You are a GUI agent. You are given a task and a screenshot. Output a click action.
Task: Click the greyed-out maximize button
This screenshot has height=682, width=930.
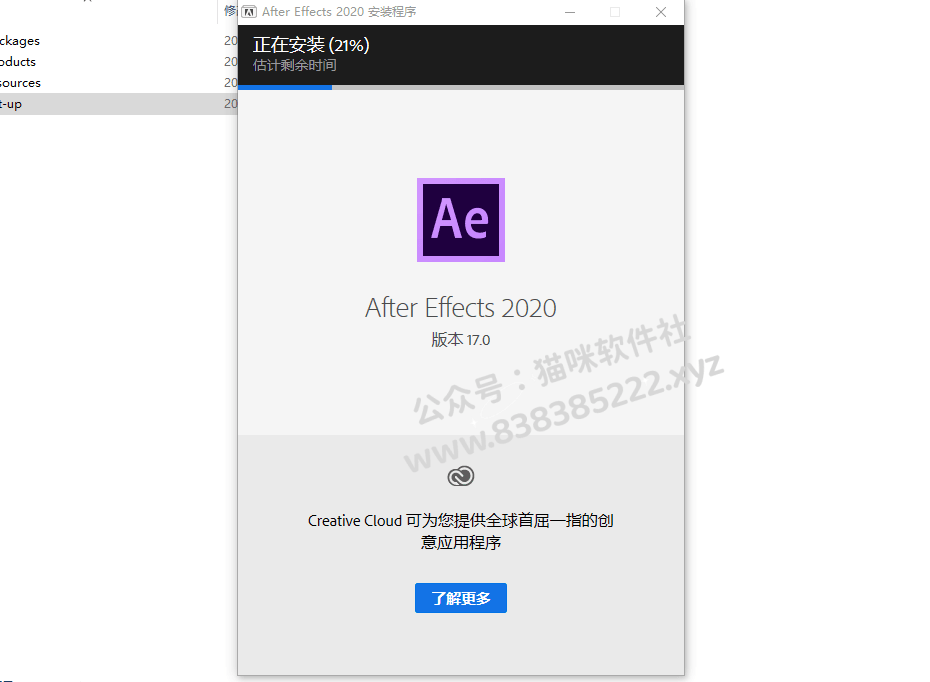pyautogui.click(x=615, y=12)
